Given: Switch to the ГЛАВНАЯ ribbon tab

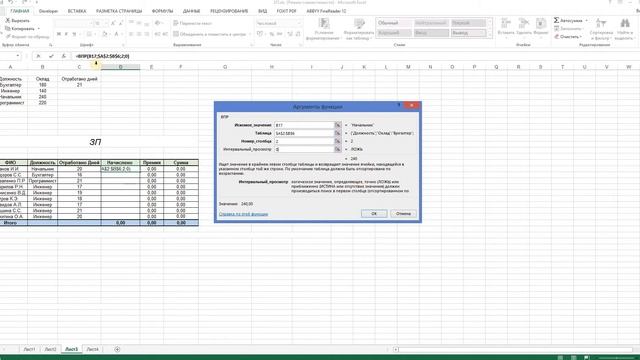Looking at the screenshot, I should click(20, 11).
